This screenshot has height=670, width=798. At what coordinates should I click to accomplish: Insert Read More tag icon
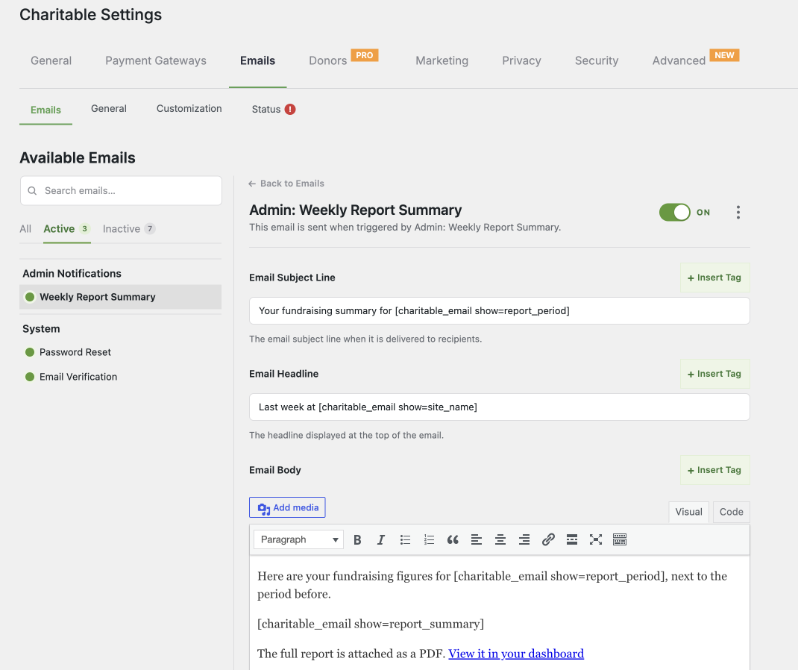(x=572, y=540)
